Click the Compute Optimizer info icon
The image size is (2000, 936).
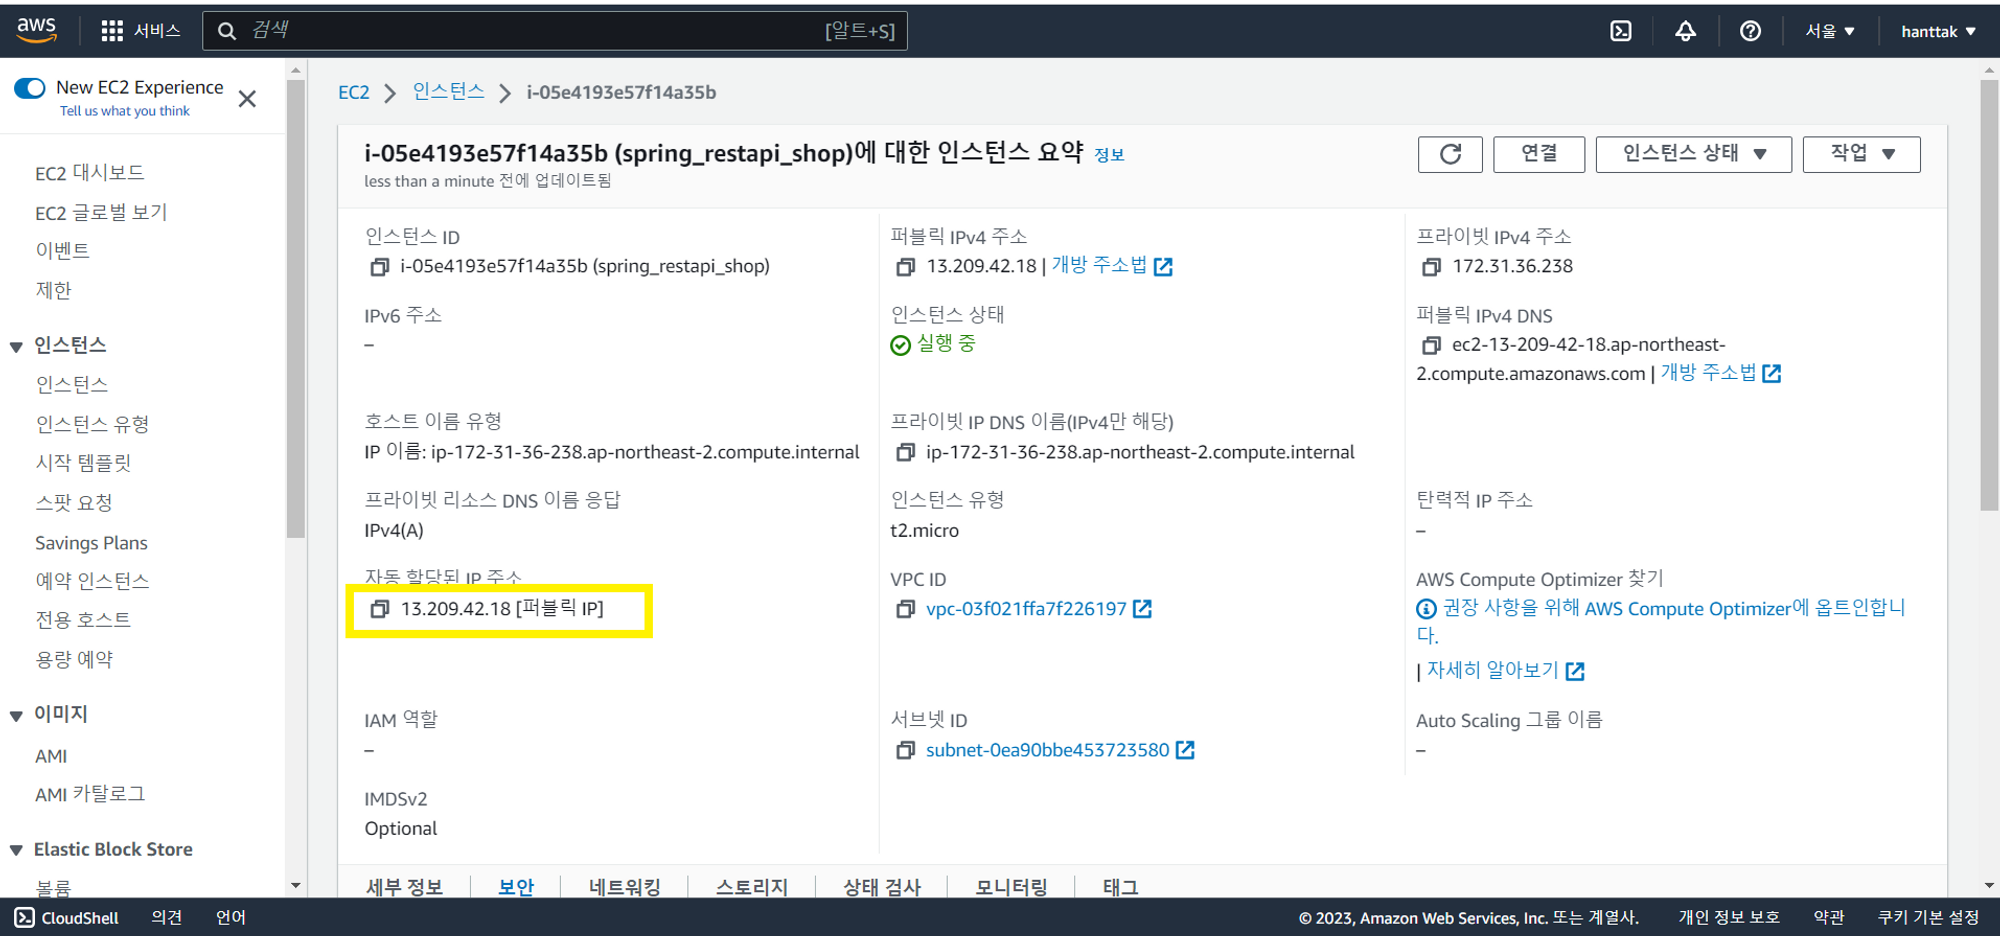coord(1426,609)
